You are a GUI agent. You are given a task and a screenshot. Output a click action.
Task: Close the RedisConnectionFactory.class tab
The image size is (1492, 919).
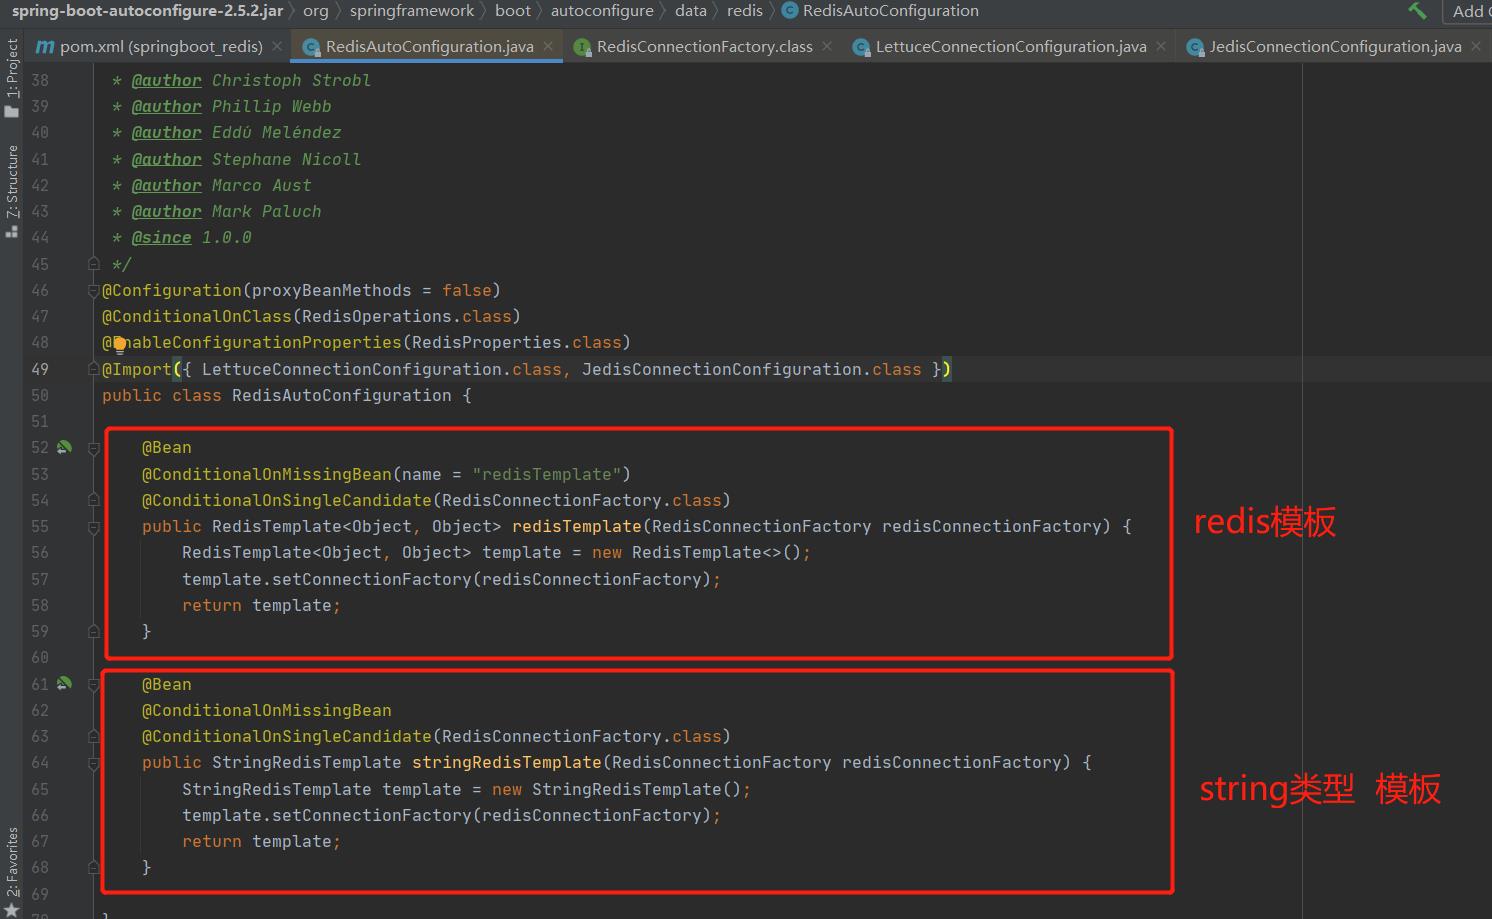827,46
